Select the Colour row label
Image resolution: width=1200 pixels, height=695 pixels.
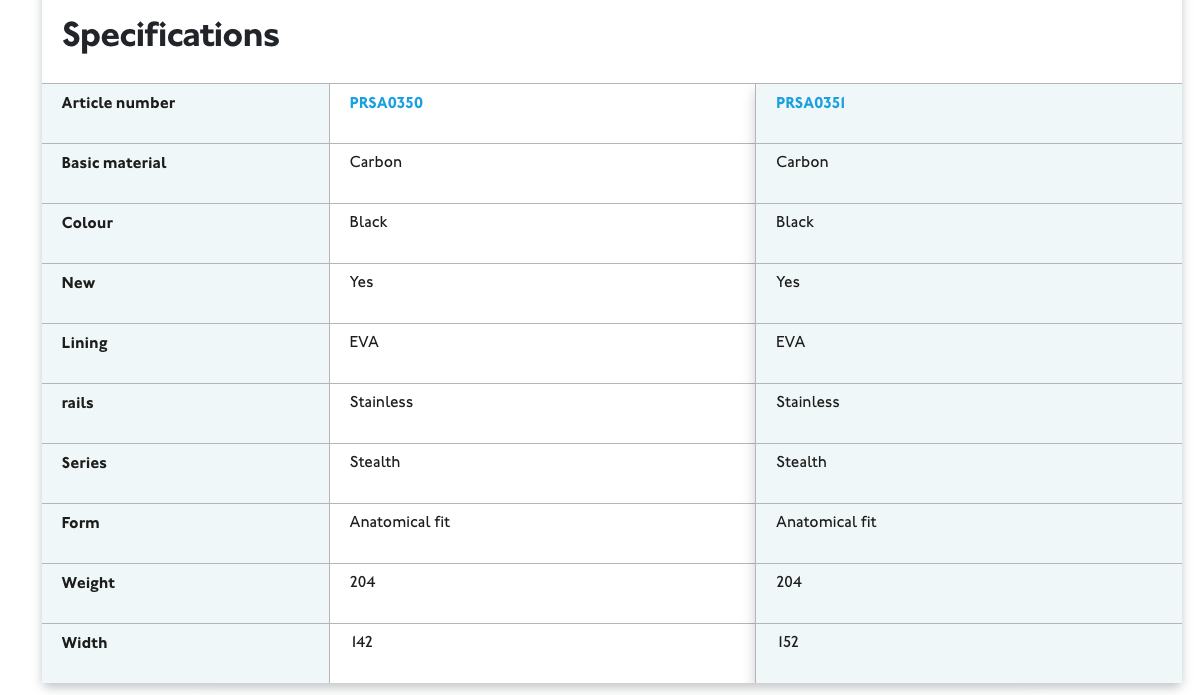tap(87, 223)
